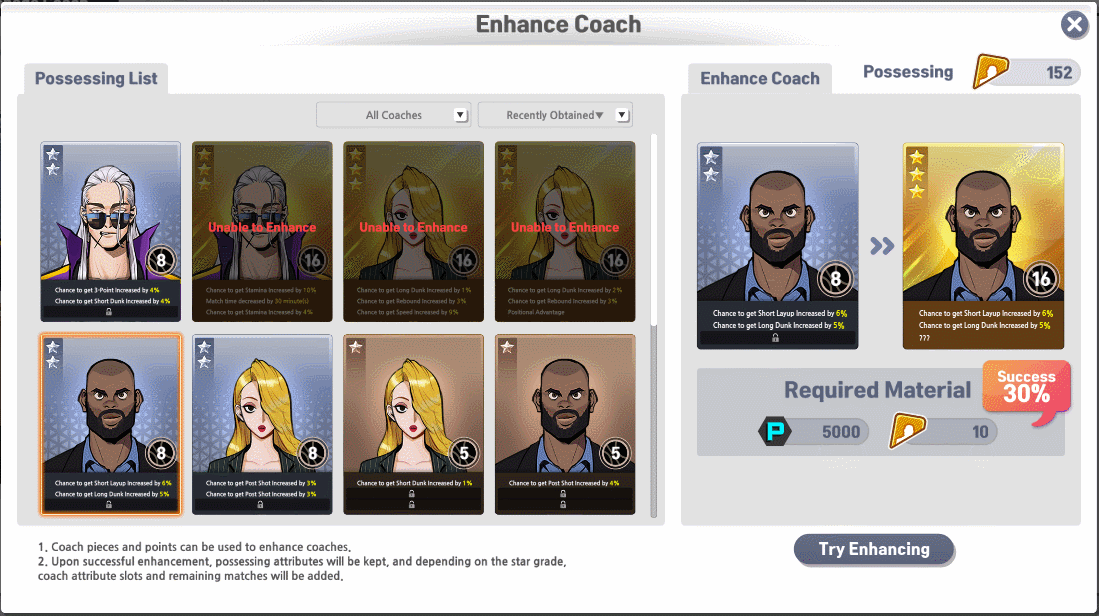Open the Recently Obtained sort dropdown
Image resolution: width=1099 pixels, height=616 pixels.
[555, 115]
